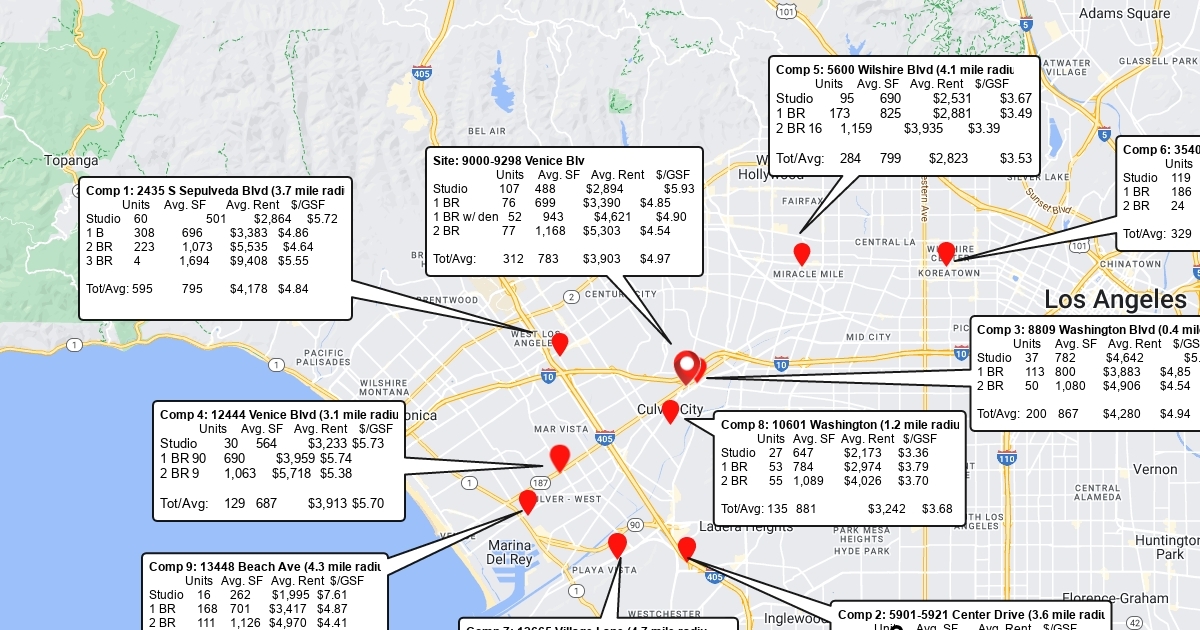Open the Comp 5 Wilshire Blvd callout

904,115
